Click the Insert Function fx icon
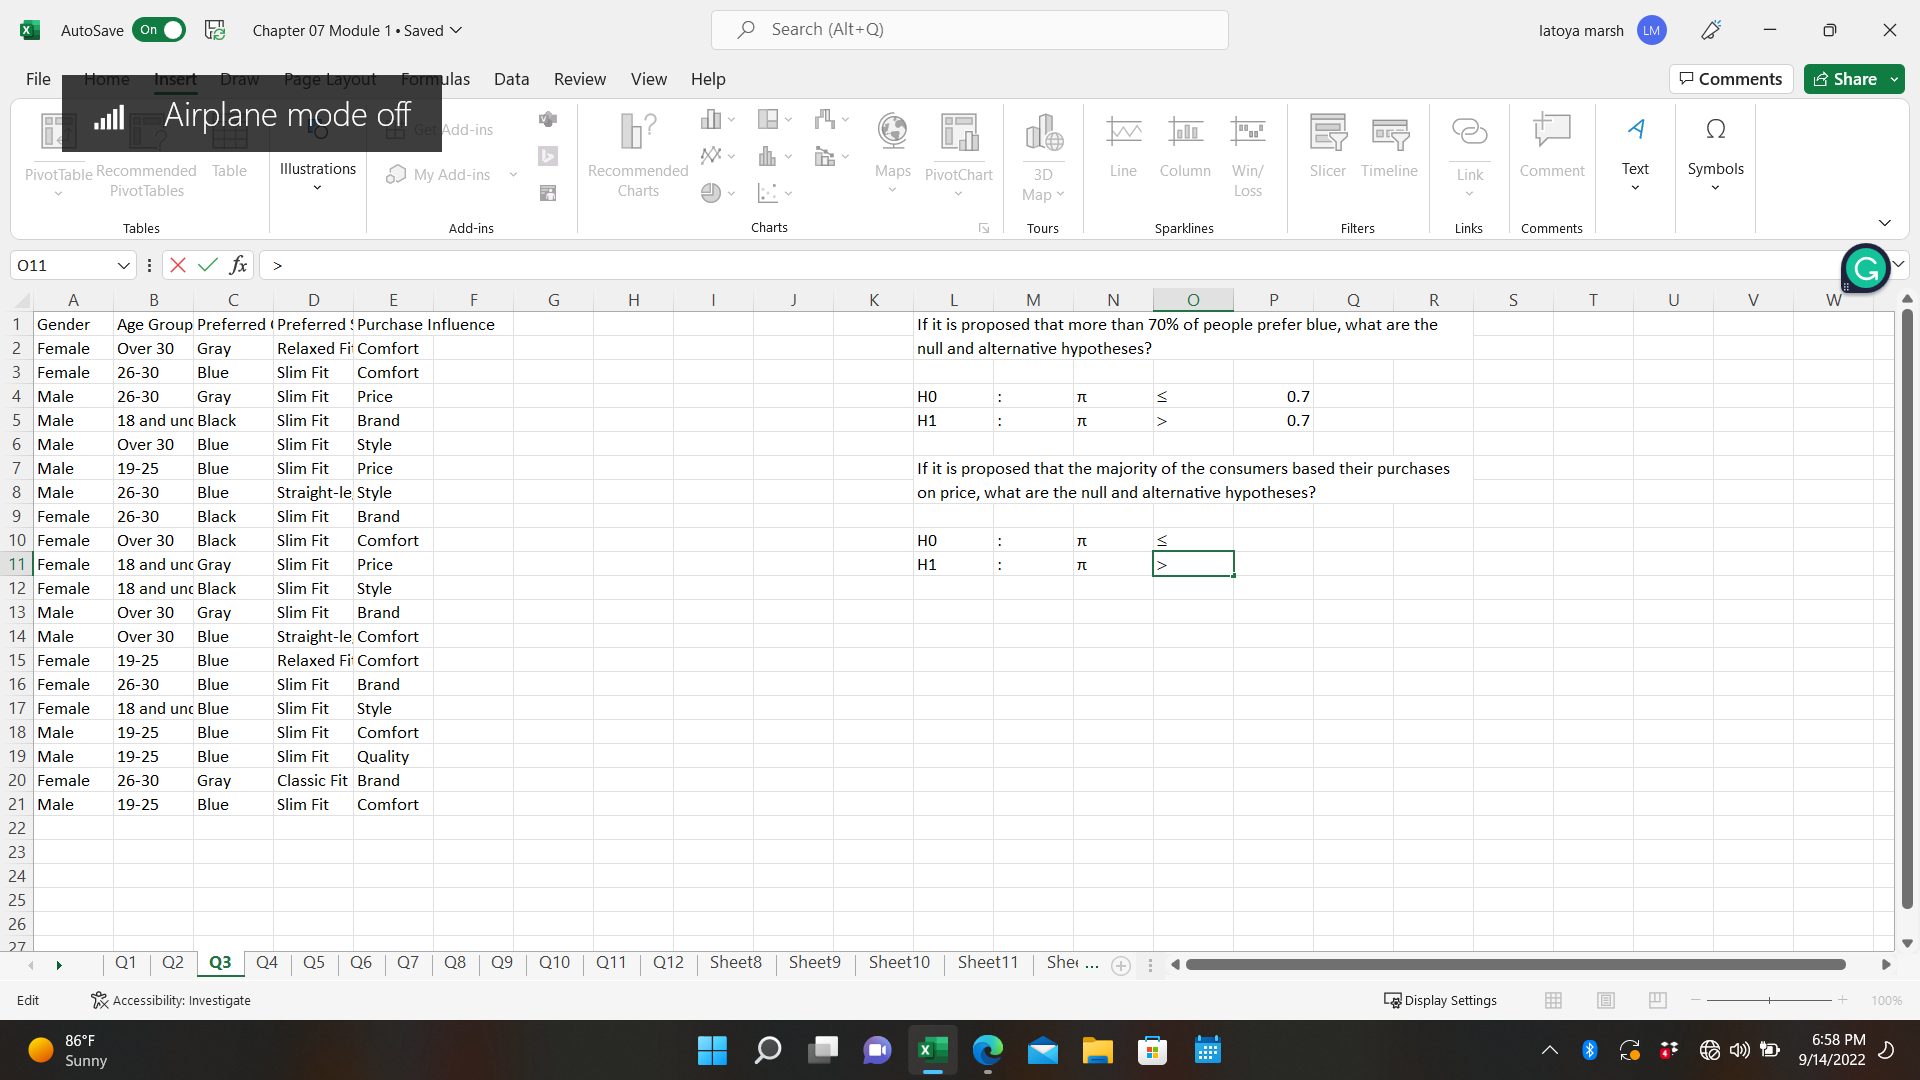Viewport: 1920px width, 1080px height. coord(238,265)
